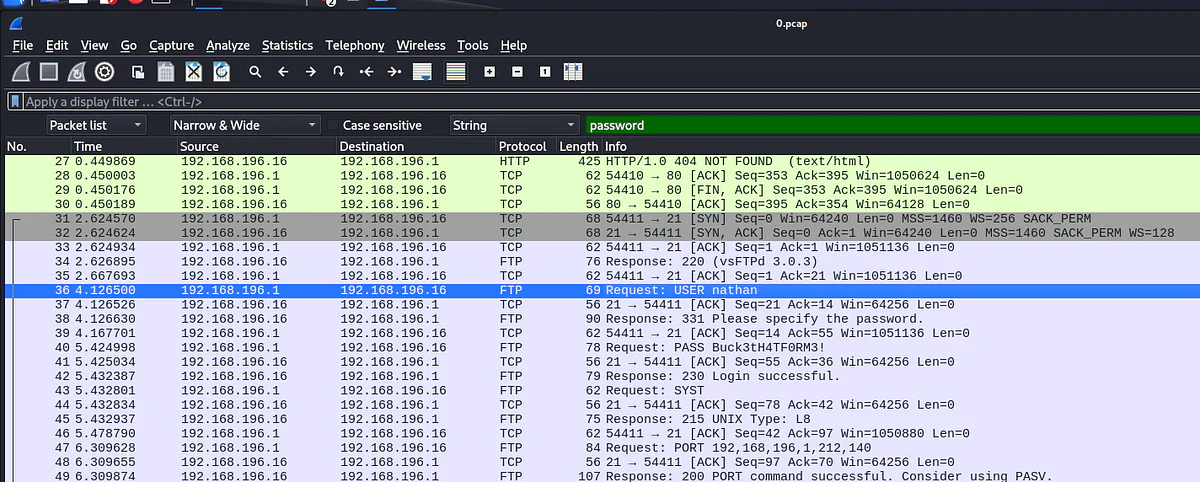1200x482 pixels.
Task: Select packet 29 FIN, ACK row
Action: [600, 190]
